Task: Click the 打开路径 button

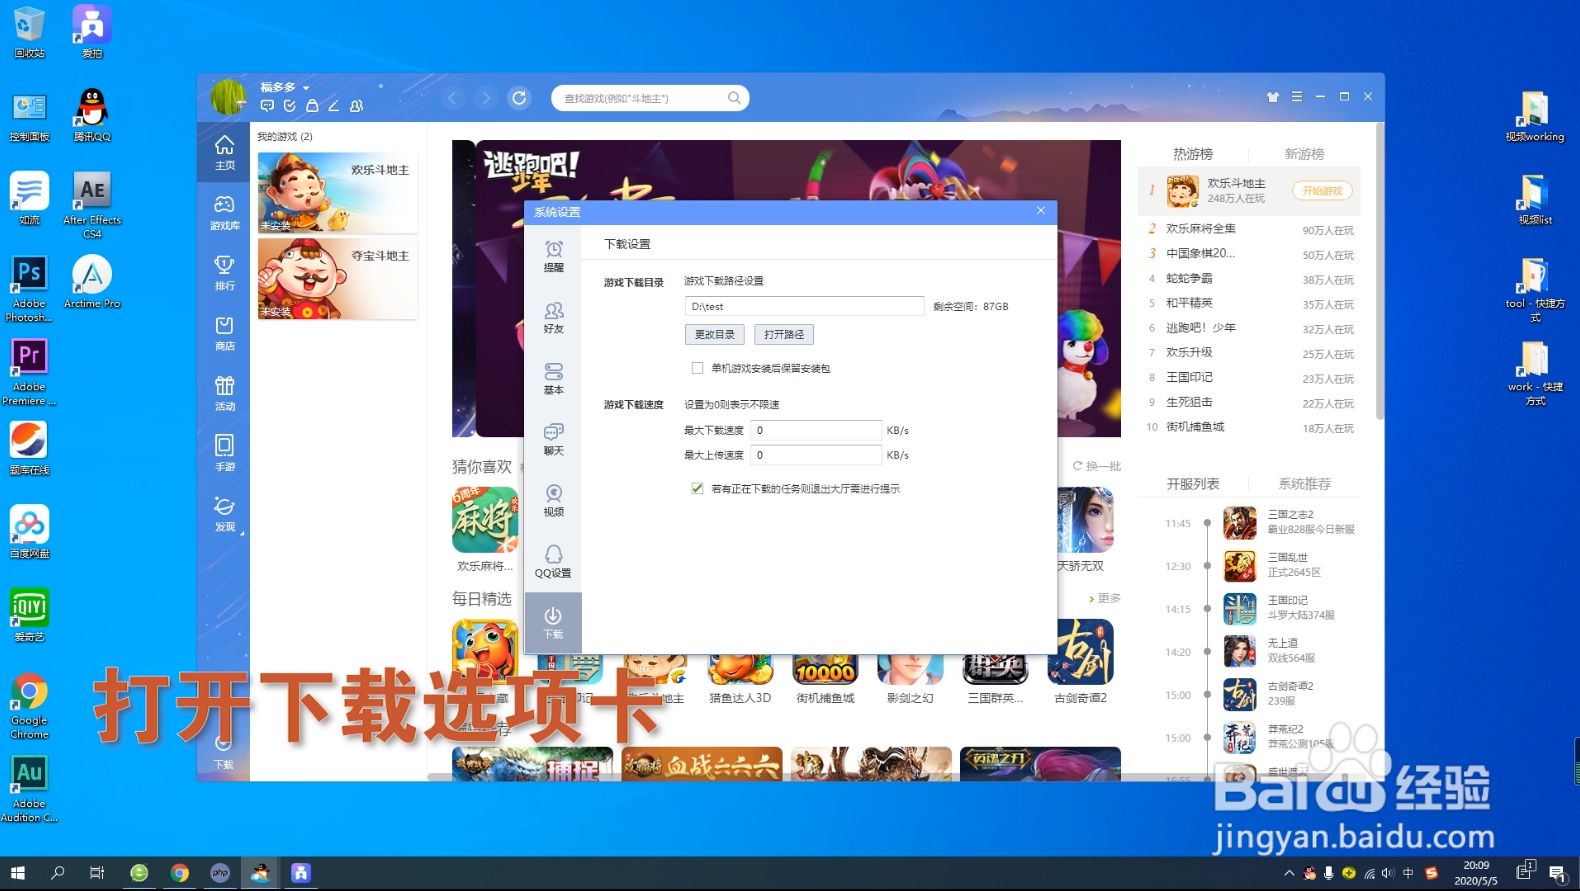Action: (x=784, y=334)
